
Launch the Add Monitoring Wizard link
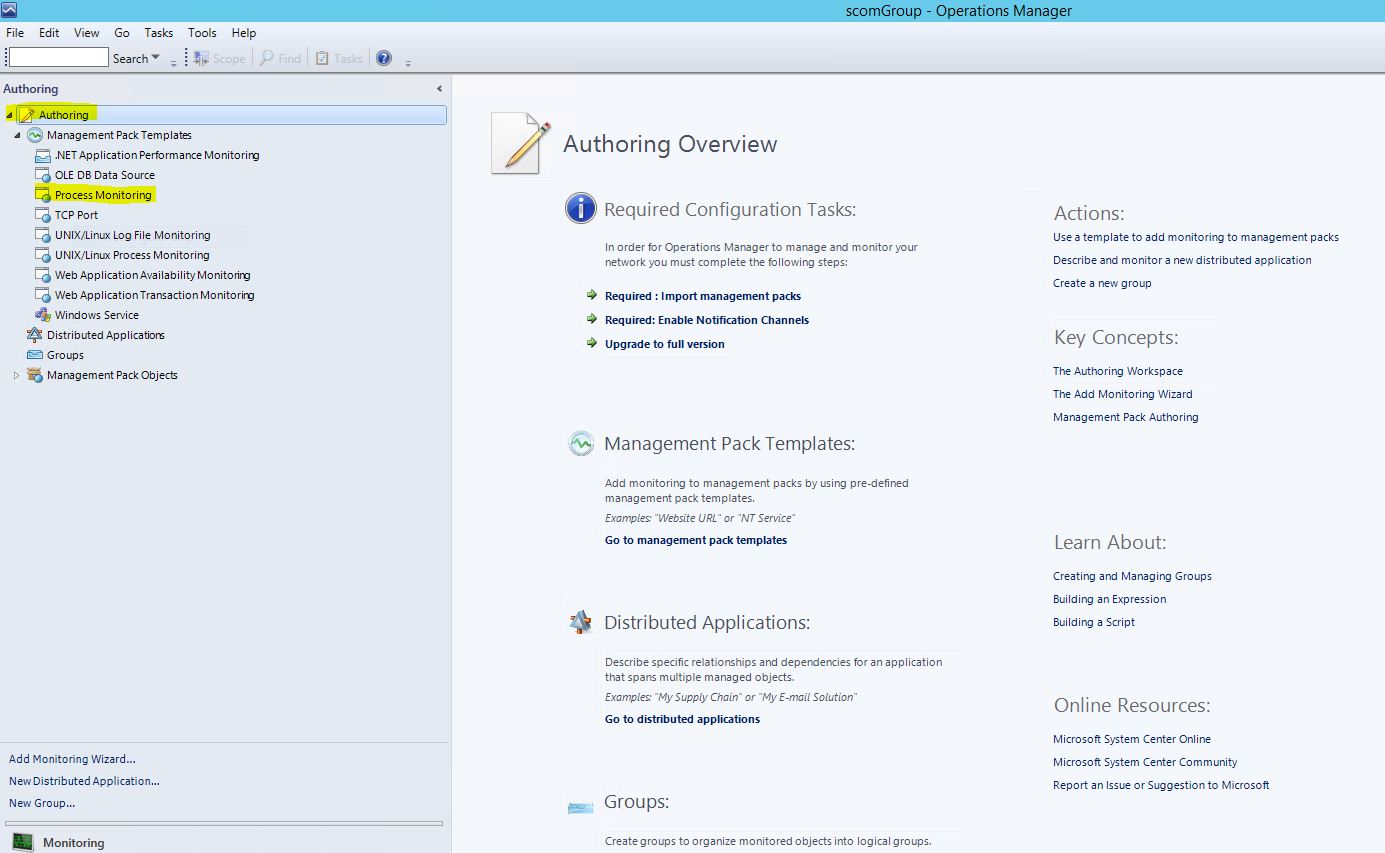tap(72, 759)
